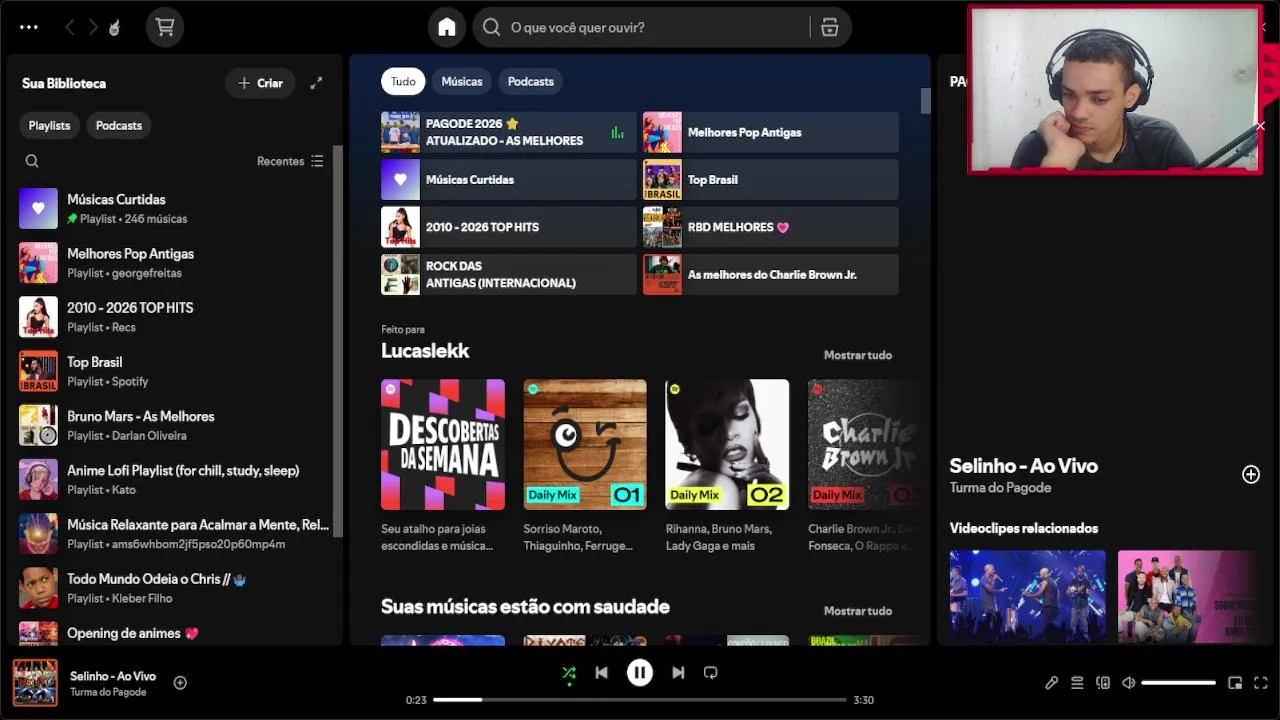This screenshot has height=720, width=1280.
Task: Click Mostrar tudo for Suas músicas section
Action: [858, 611]
